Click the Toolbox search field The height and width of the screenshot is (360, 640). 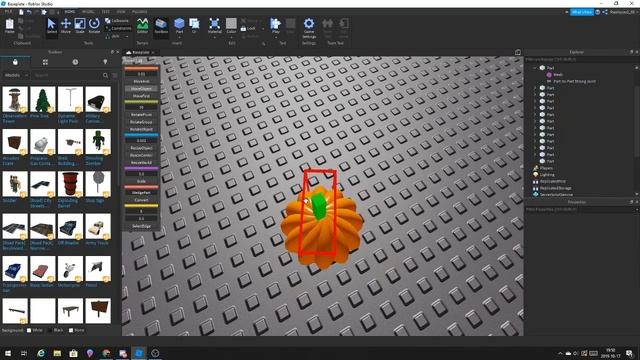[67, 75]
